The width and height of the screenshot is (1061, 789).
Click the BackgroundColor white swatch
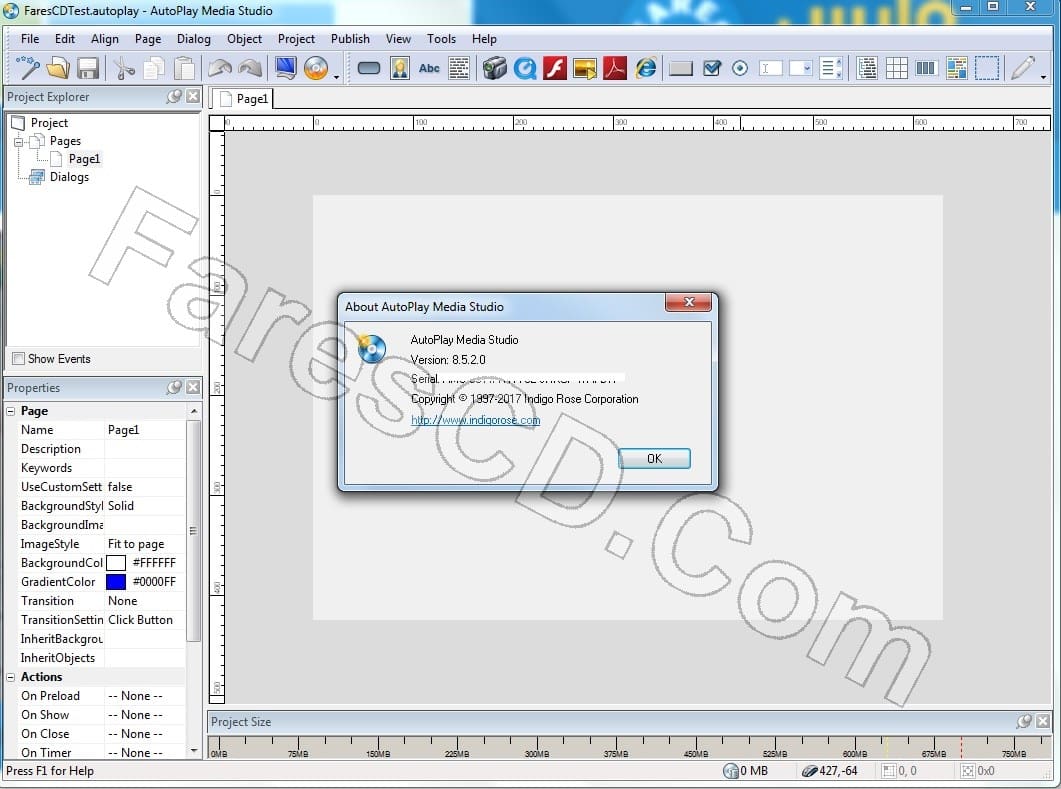point(116,563)
